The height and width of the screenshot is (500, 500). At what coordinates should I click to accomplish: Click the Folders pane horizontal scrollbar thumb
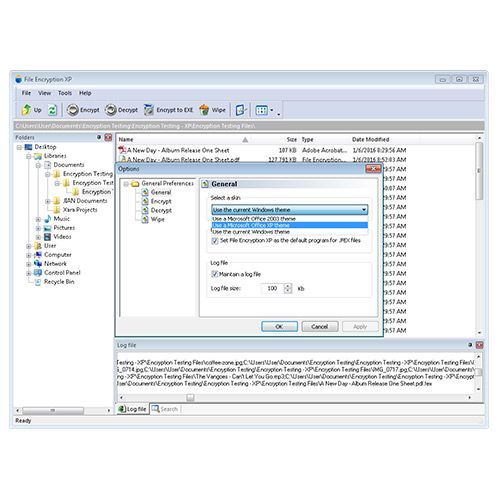point(53,410)
